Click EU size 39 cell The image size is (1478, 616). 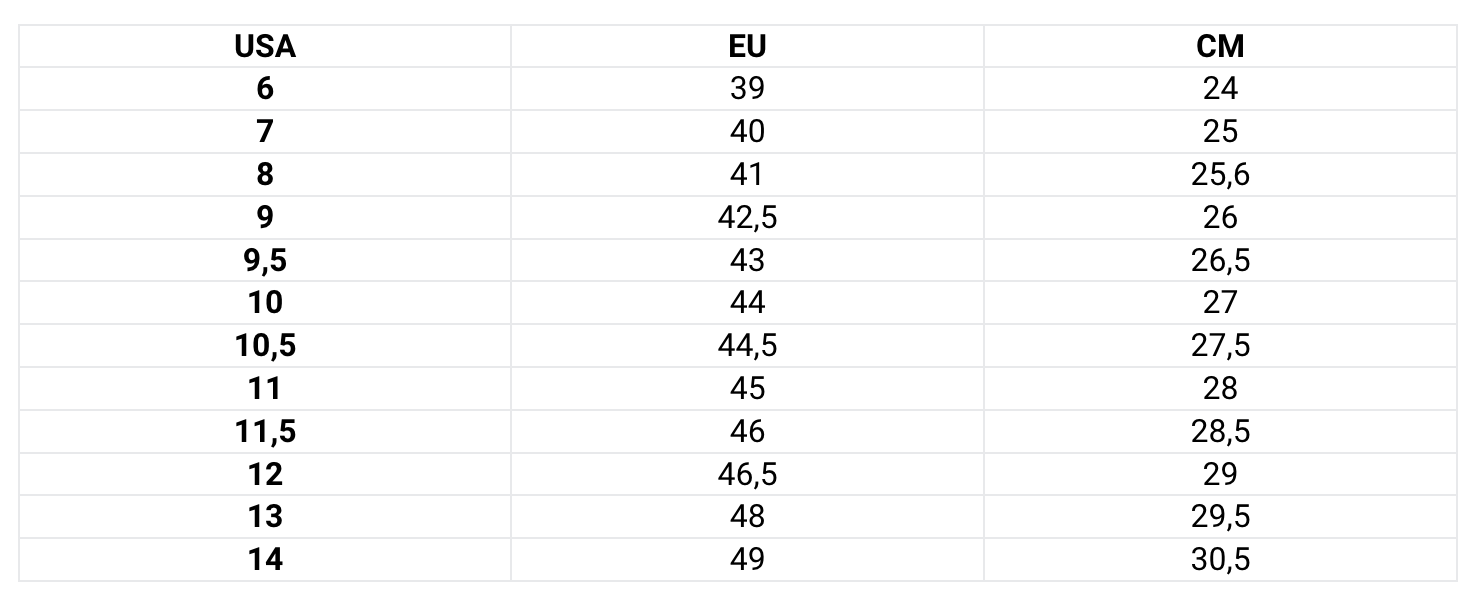point(747,89)
